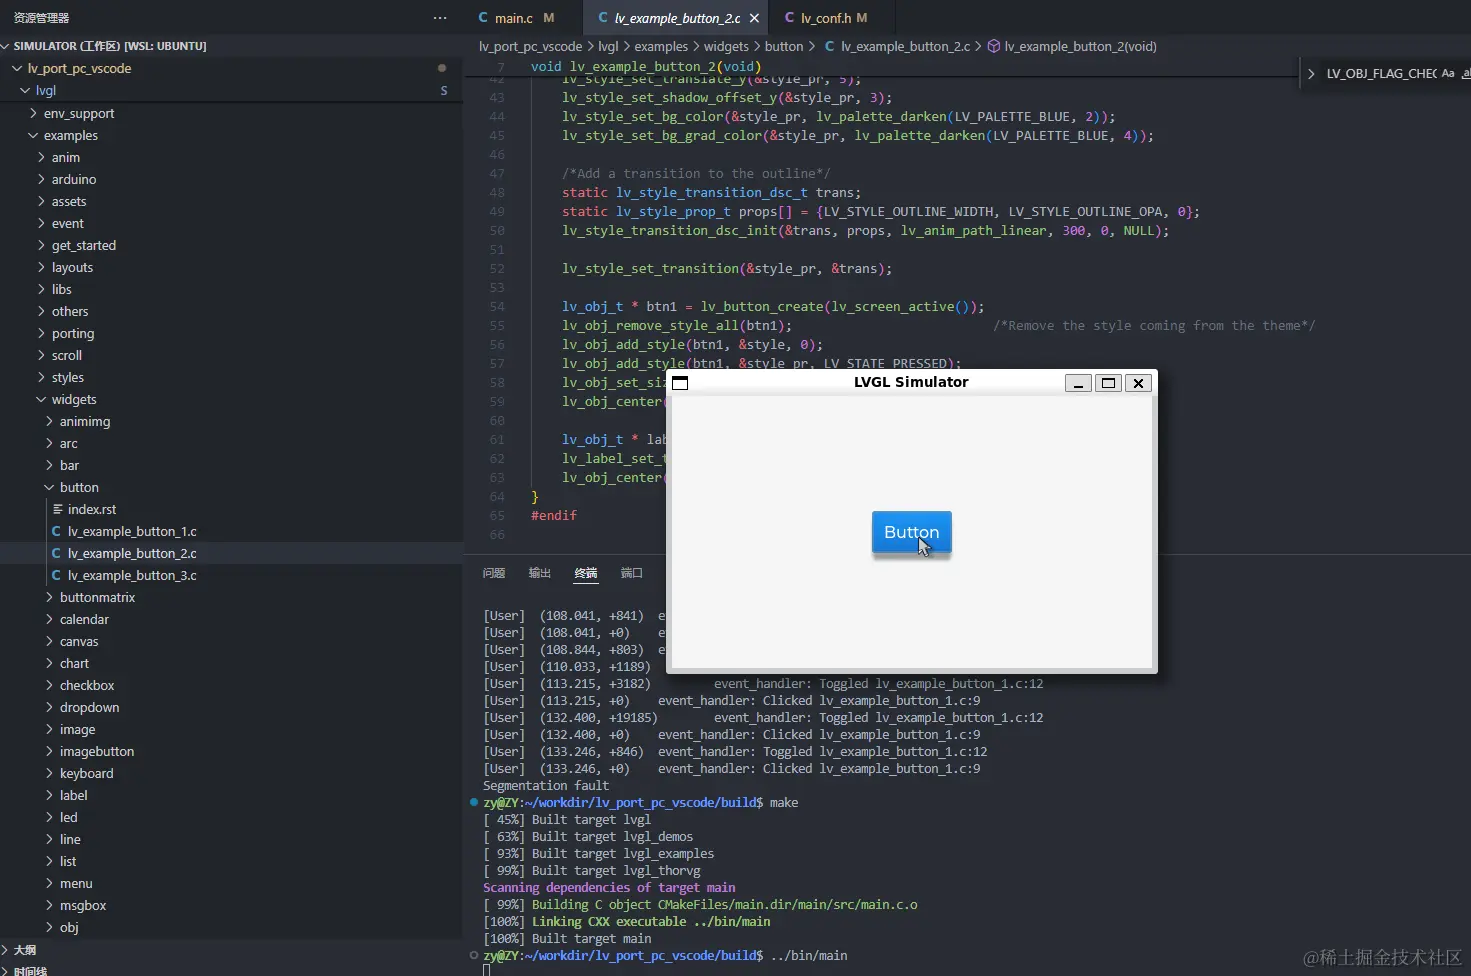The width and height of the screenshot is (1471, 976).
Task: Click C icon of lv_example_button_3.c
Action: tap(56, 575)
